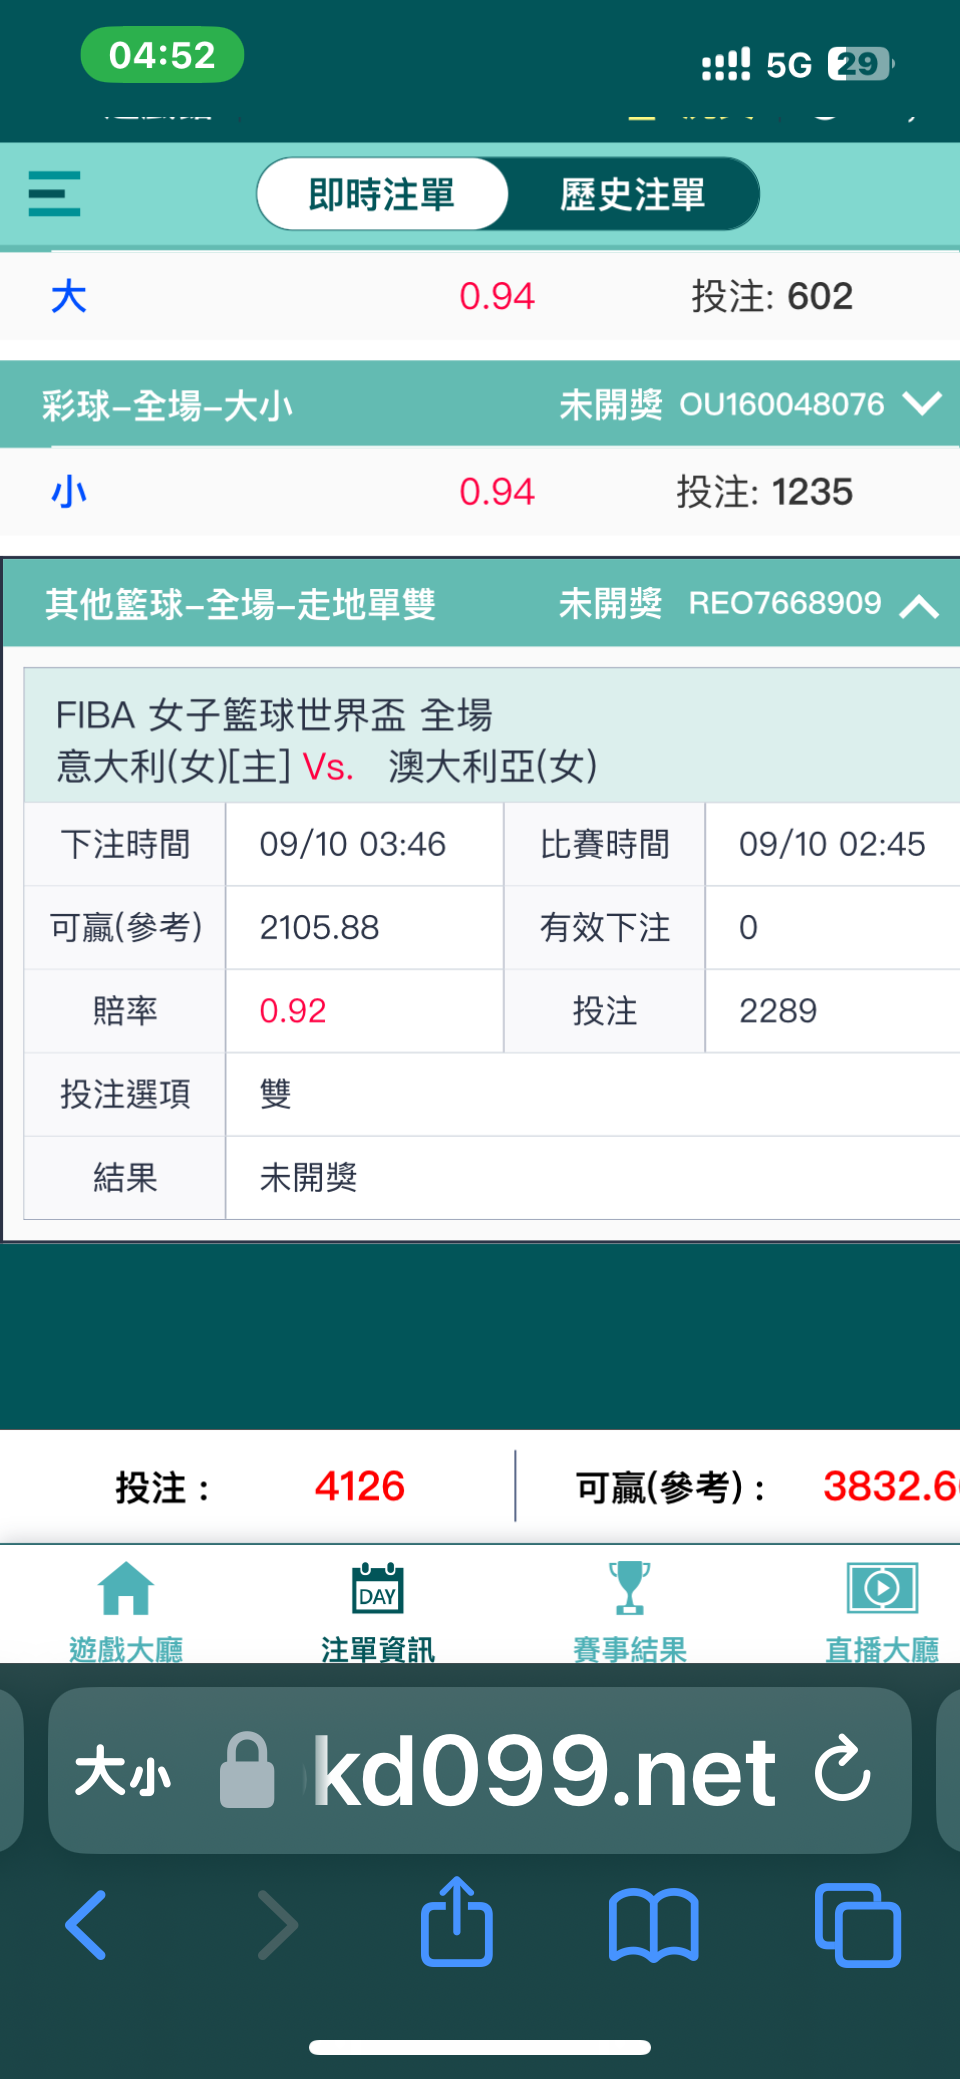Image resolution: width=960 pixels, height=2079 pixels.
Task: Open Safari tabs overview icon
Action: point(858,1925)
